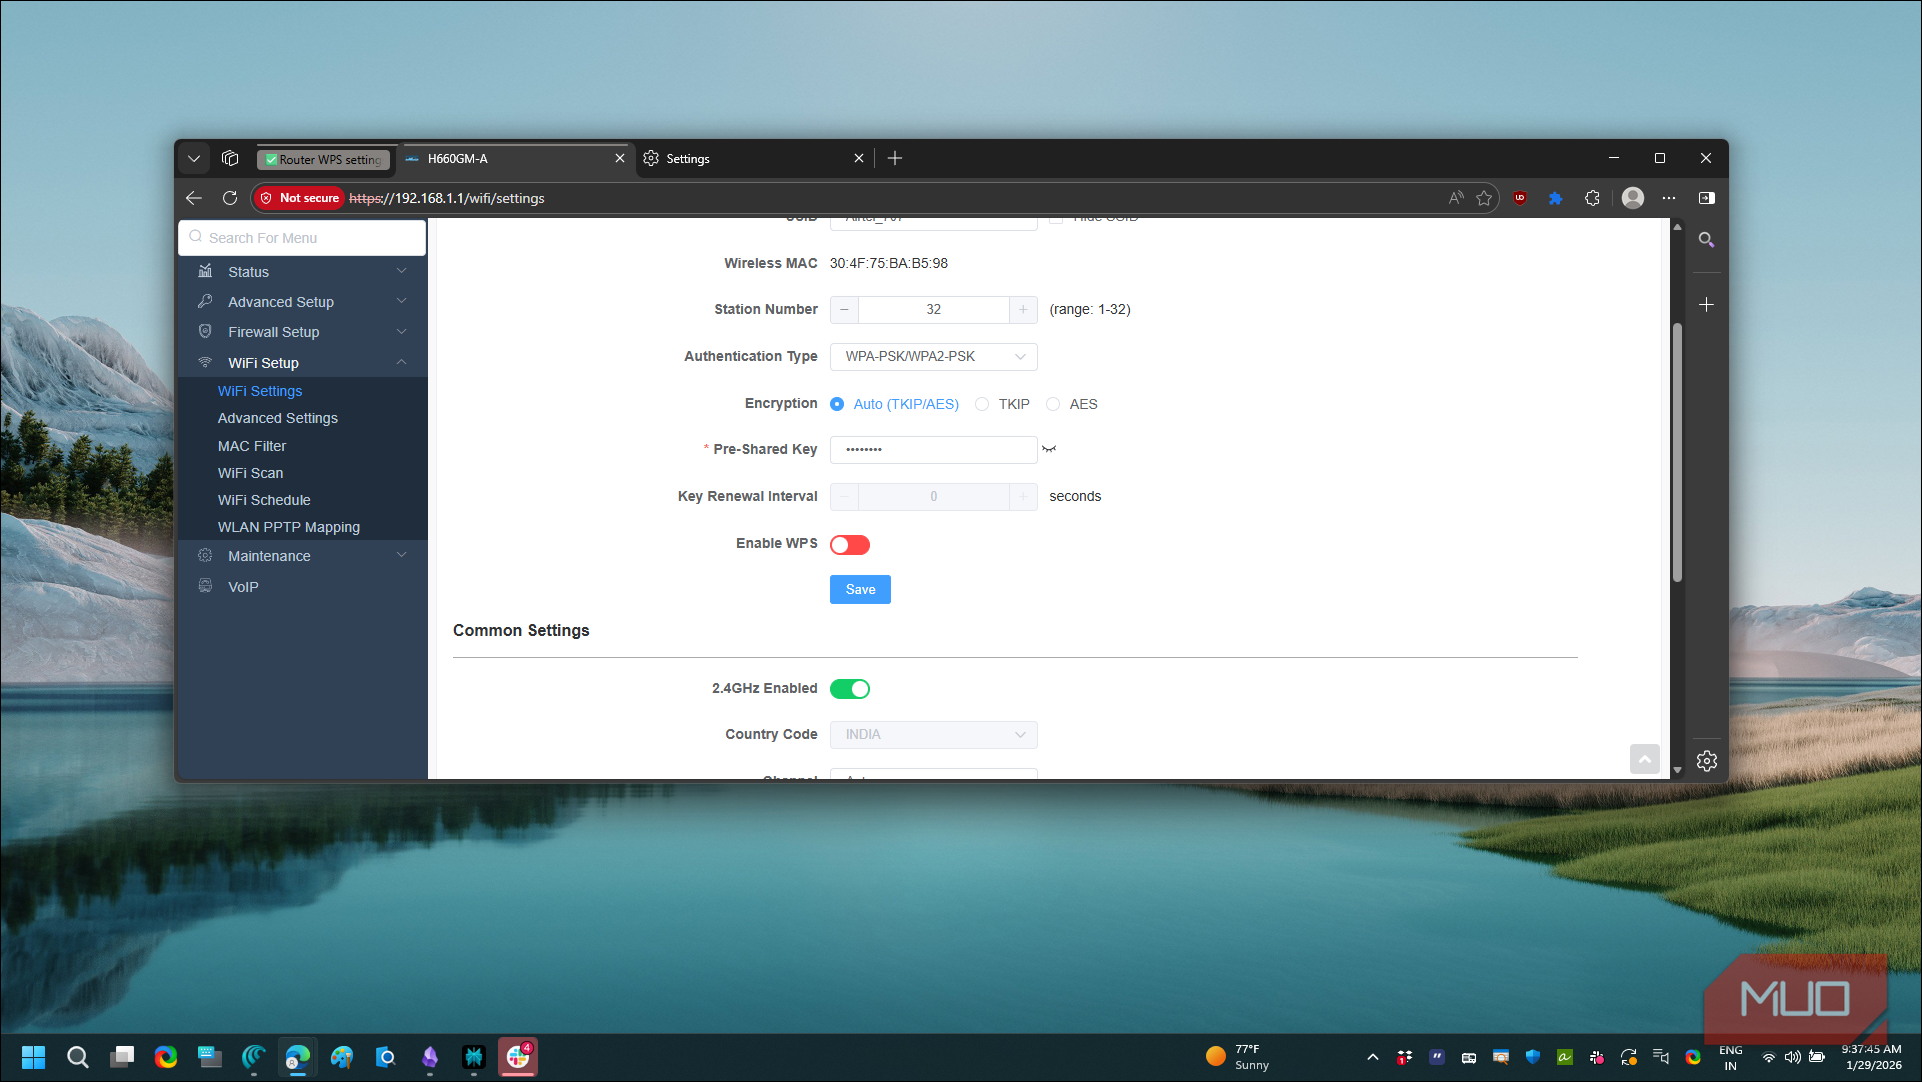Toggle the Enable WPS switch
Image resolution: width=1922 pixels, height=1082 pixels.
pos(849,544)
